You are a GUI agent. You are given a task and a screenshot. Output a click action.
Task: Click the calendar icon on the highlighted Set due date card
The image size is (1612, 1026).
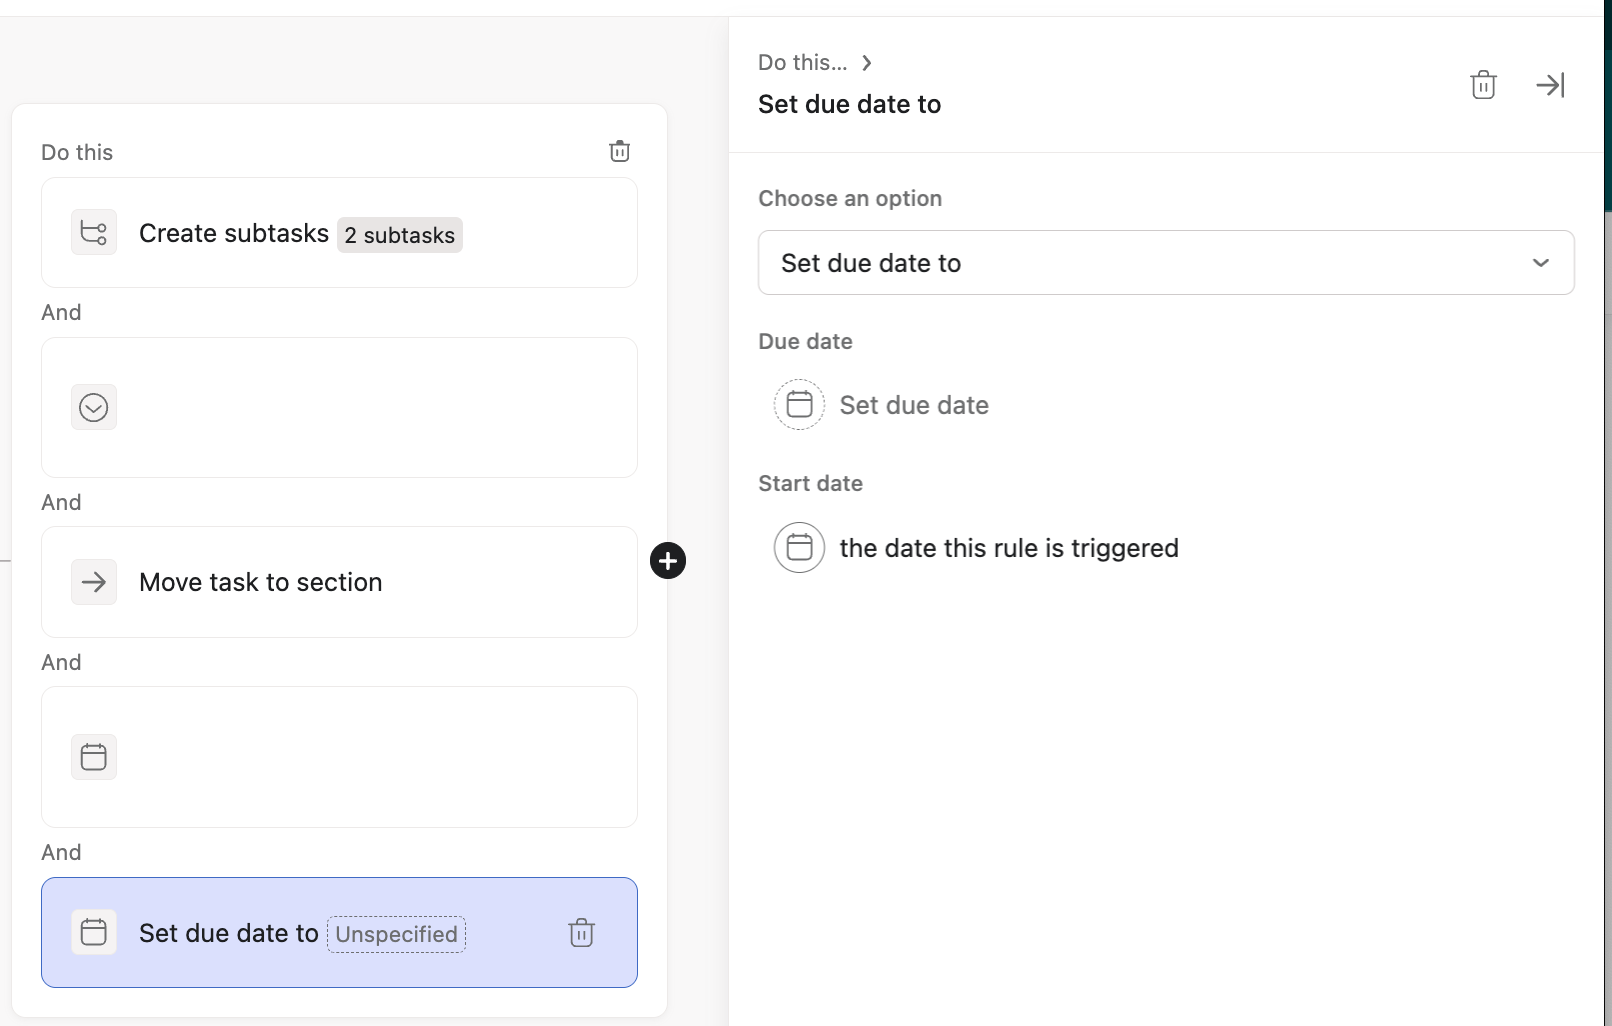point(94,933)
